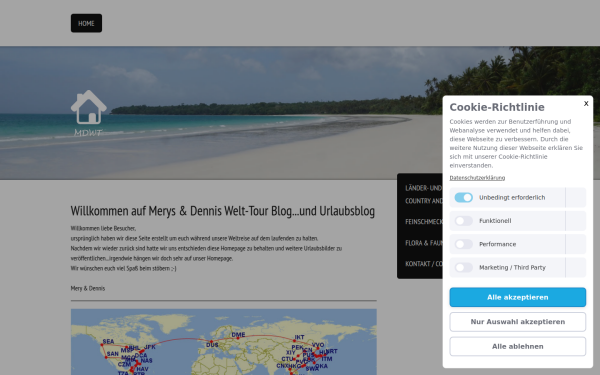600x375 pixels.
Task: Close the Cookie-Richtlinie dialog with the X
Action: click(586, 103)
